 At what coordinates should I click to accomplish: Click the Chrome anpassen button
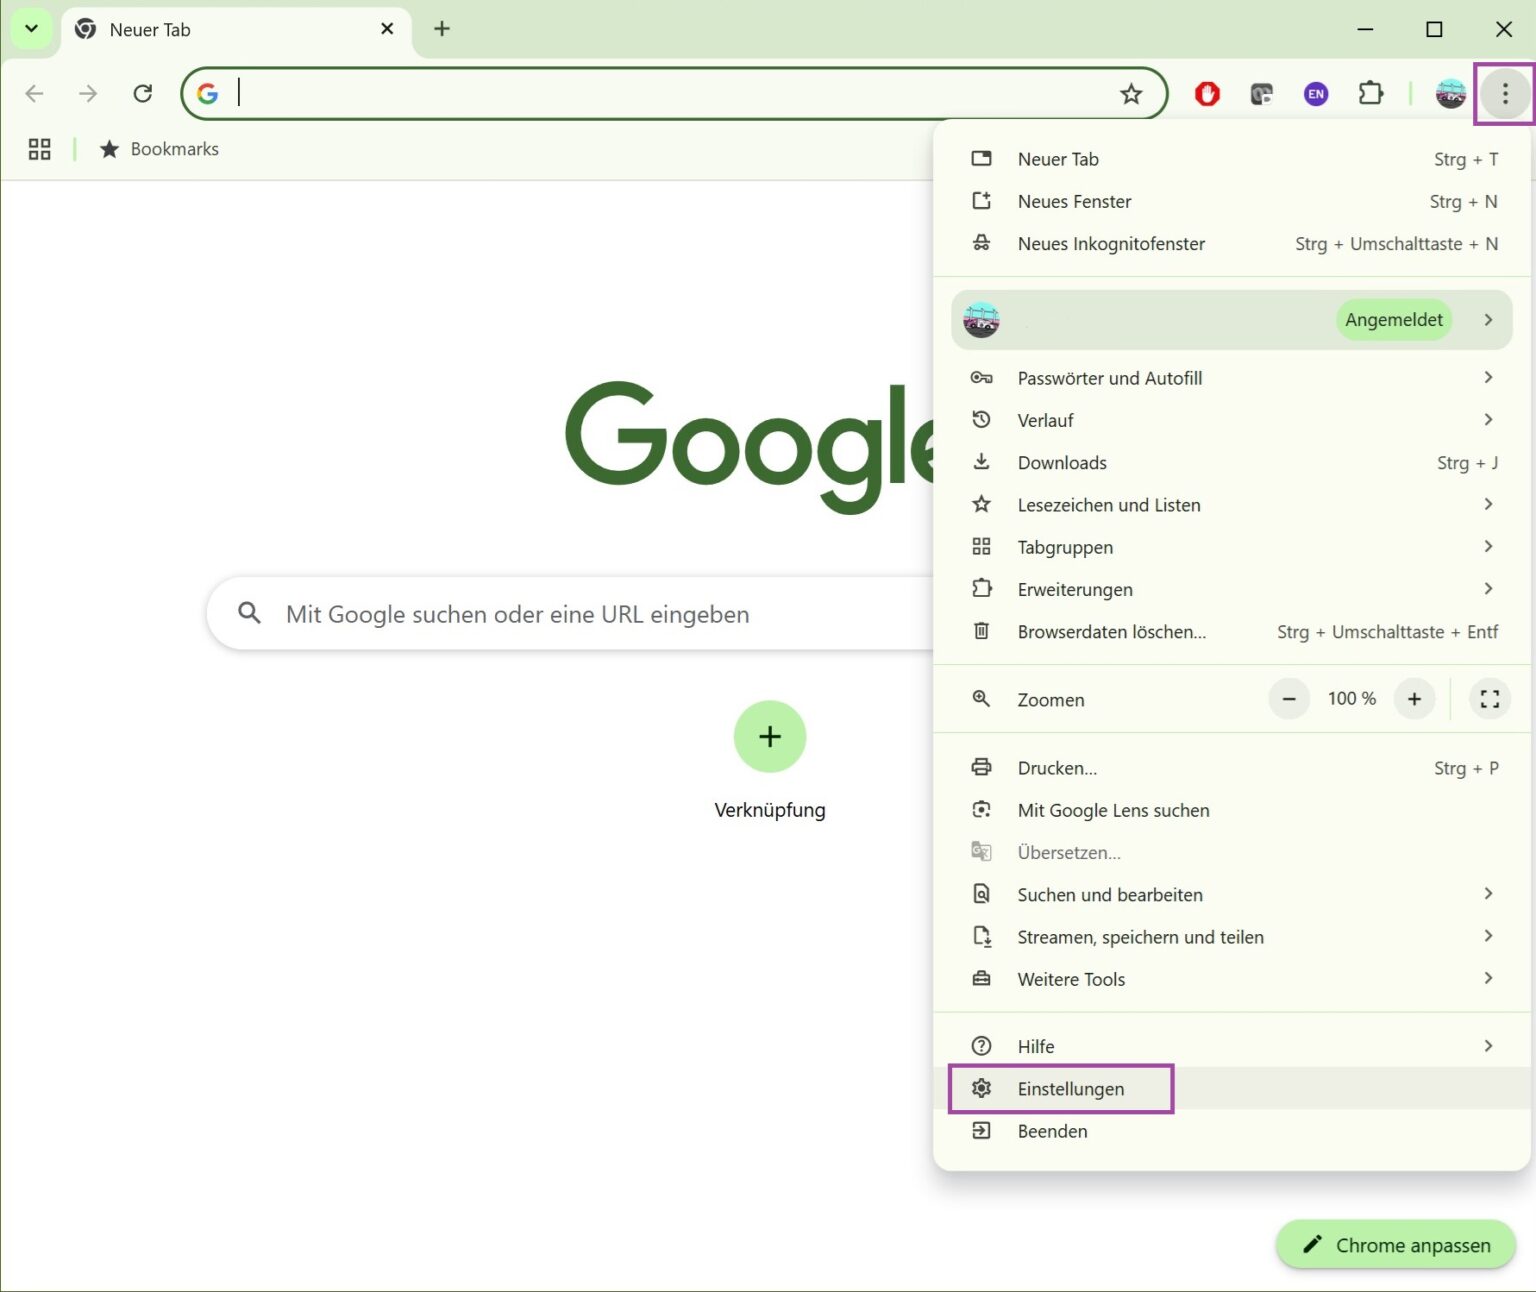[1395, 1245]
